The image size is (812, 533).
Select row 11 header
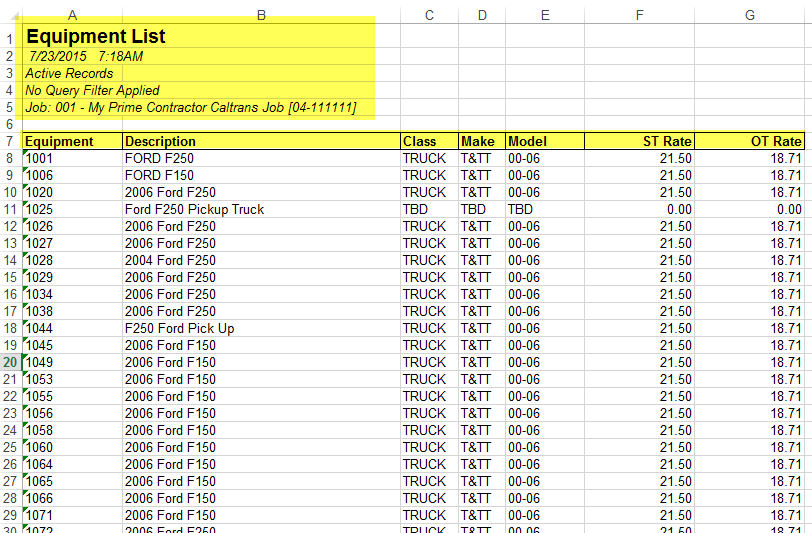pos(10,209)
